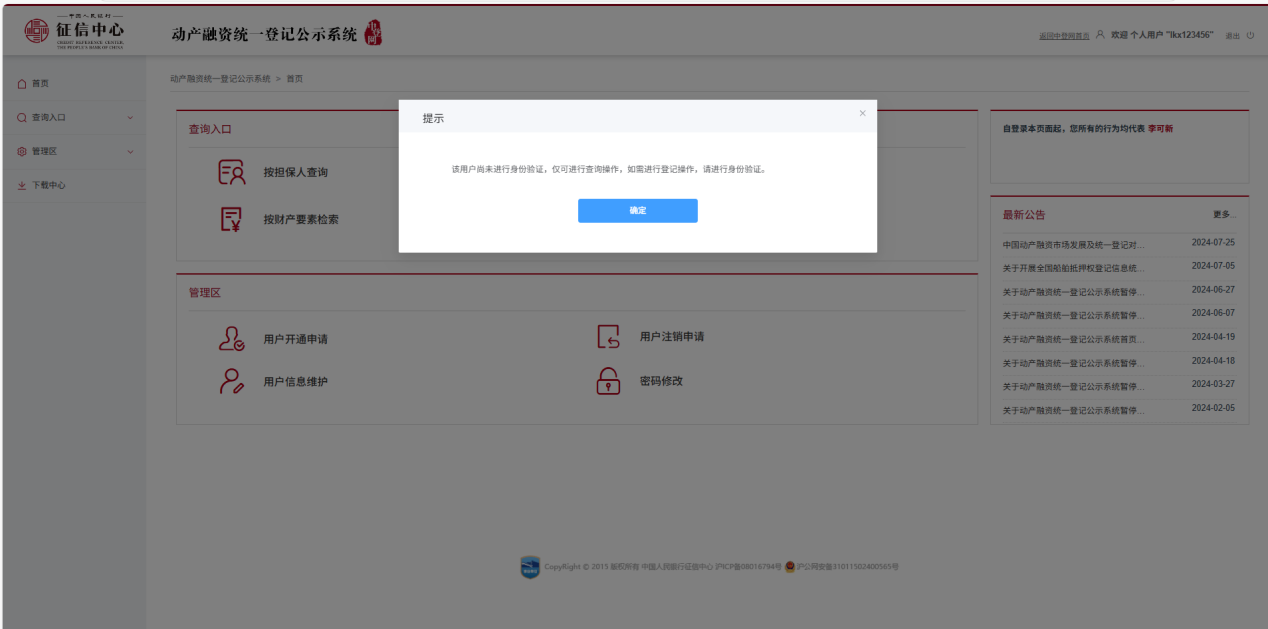Viewport: 1268px width, 629px height.
Task: Click the 最新公告 panel heading
Action: click(x=1024, y=215)
